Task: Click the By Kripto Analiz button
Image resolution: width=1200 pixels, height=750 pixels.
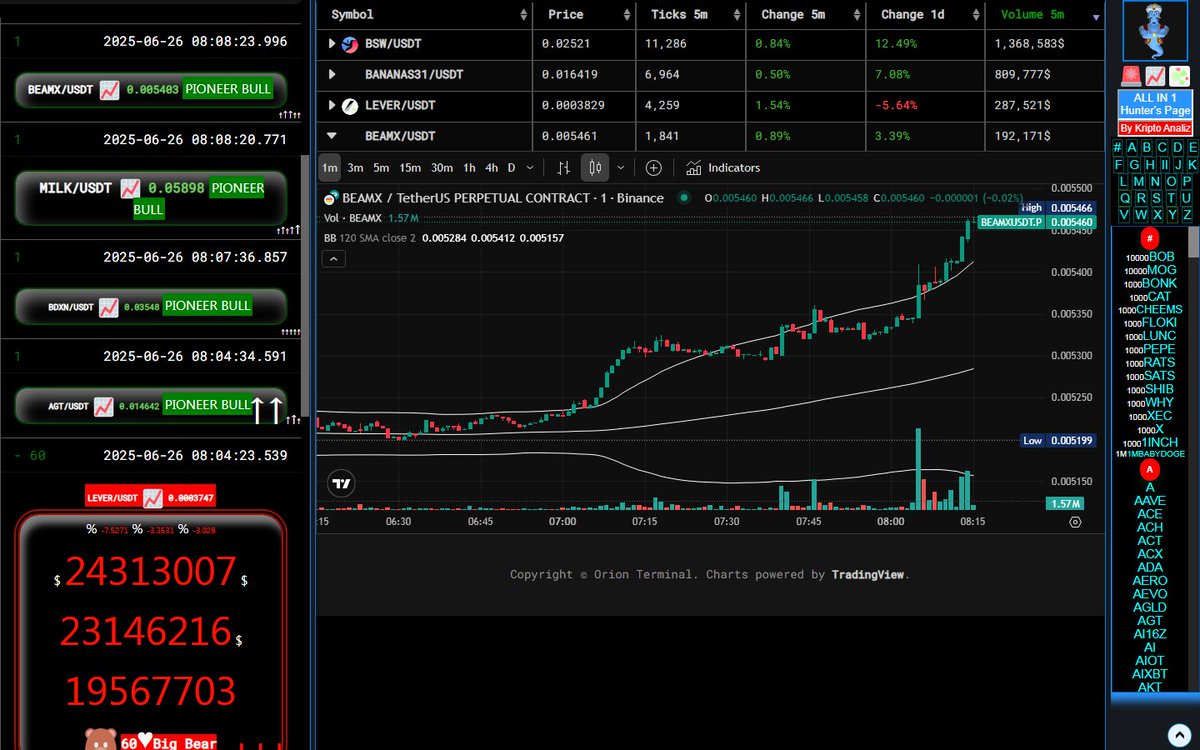Action: coord(1155,128)
